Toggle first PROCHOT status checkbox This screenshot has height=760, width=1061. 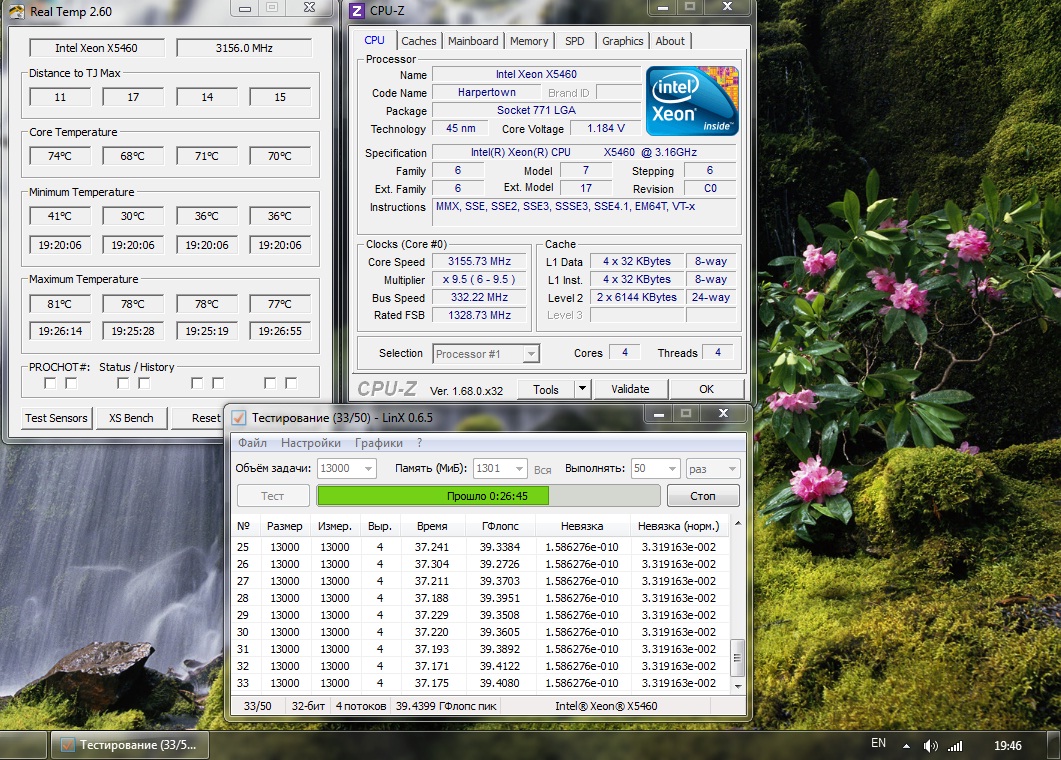pyautogui.click(x=49, y=383)
